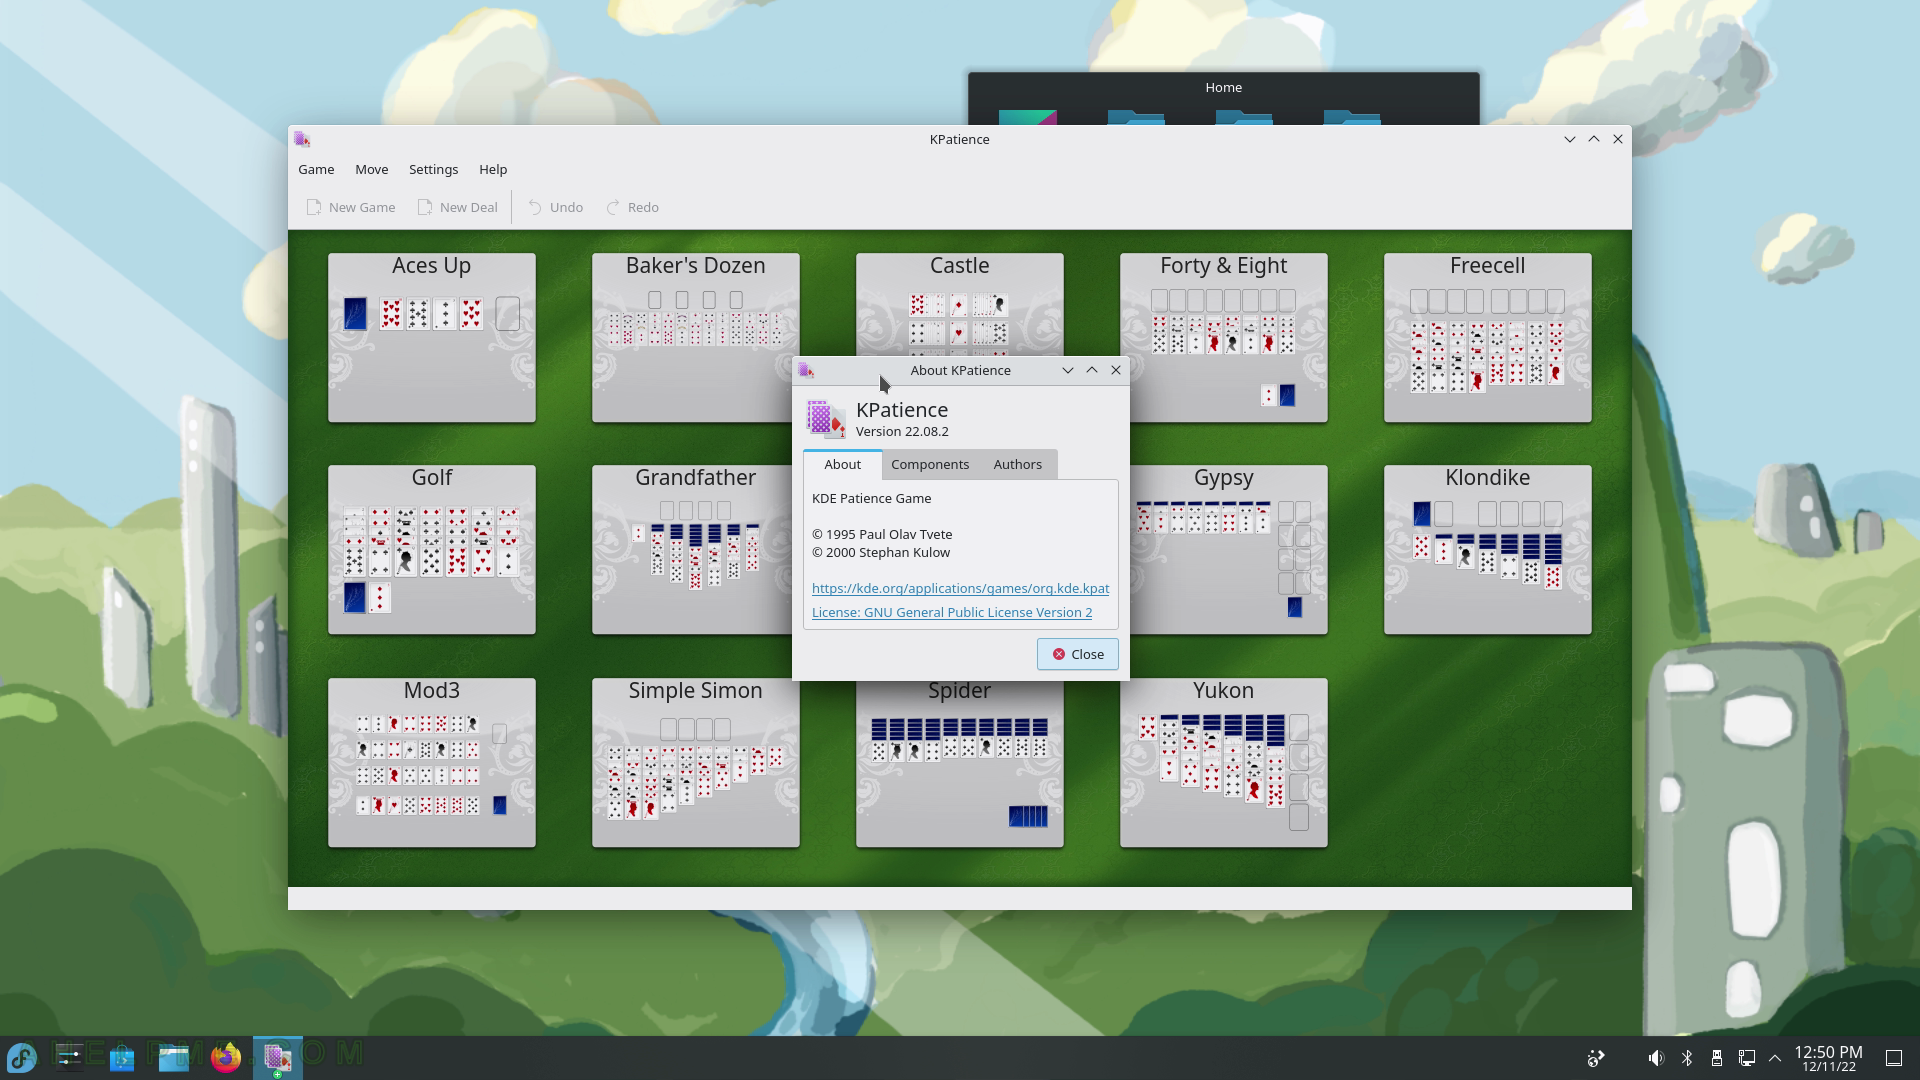Open the GNU General Public License link
This screenshot has height=1080, width=1920.
click(952, 612)
